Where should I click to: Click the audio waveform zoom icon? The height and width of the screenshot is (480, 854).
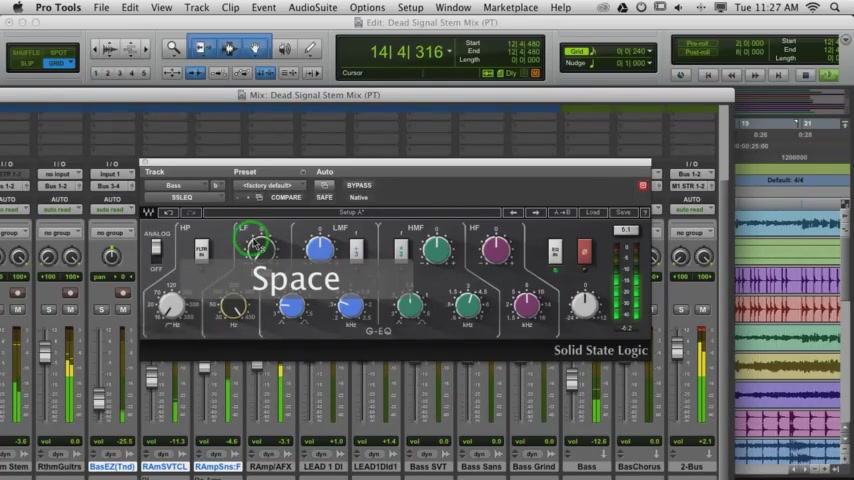point(111,49)
